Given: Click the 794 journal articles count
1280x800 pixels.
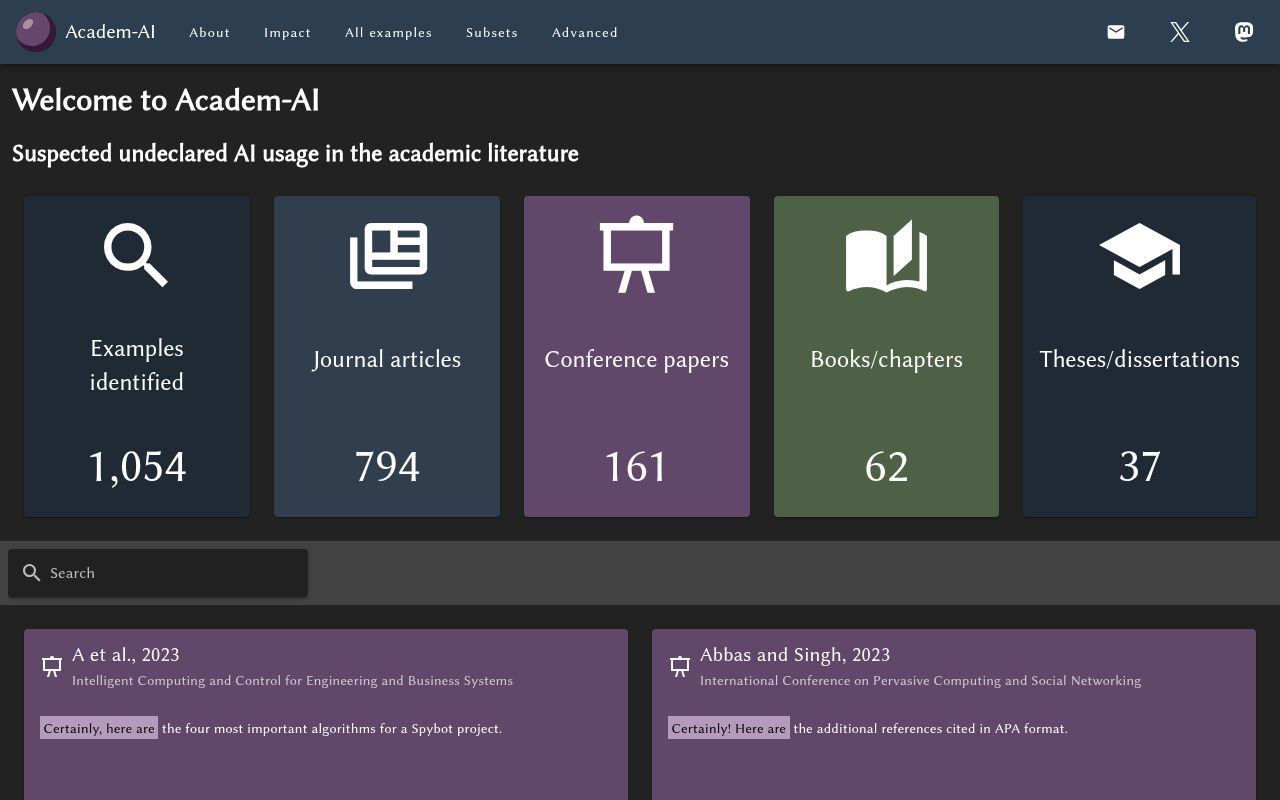Looking at the screenshot, I should (x=387, y=467).
